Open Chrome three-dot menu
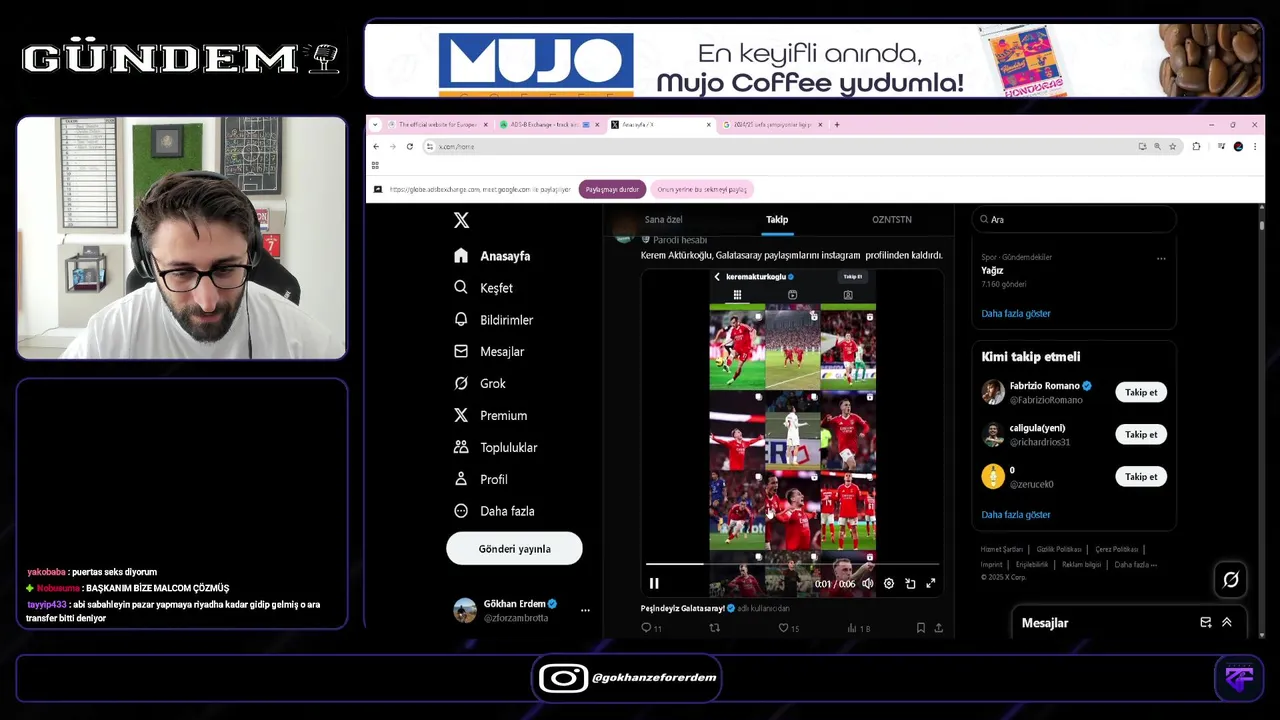Screen dimensions: 1280x720 (1255, 147)
